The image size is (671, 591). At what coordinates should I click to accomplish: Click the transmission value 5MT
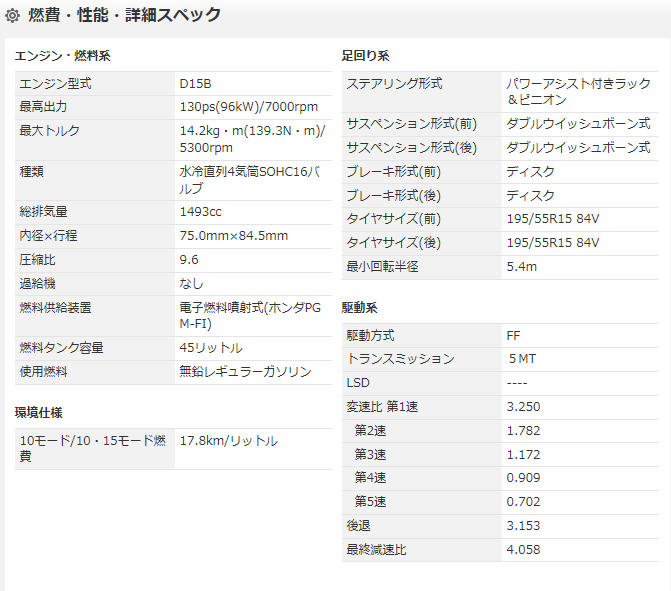pos(522,359)
